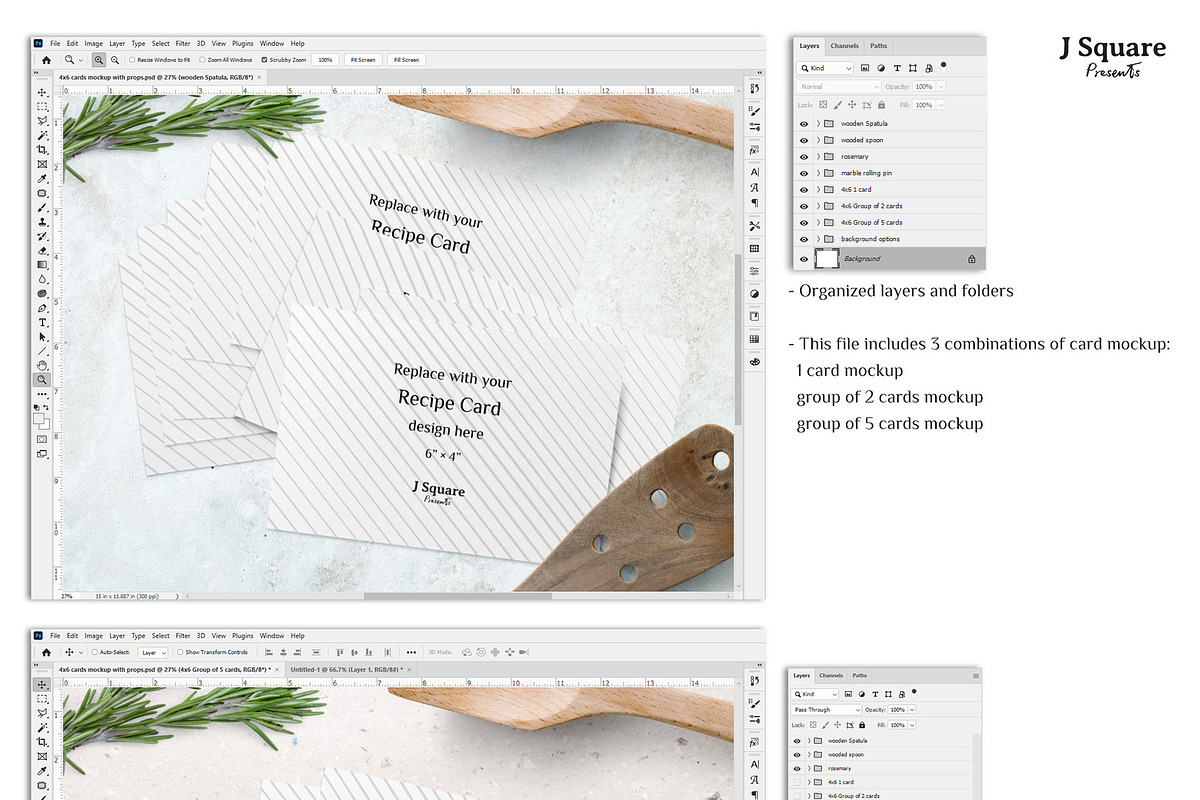The width and height of the screenshot is (1200, 800).
Task: Expand the marble rolling pin group
Action: click(x=818, y=173)
